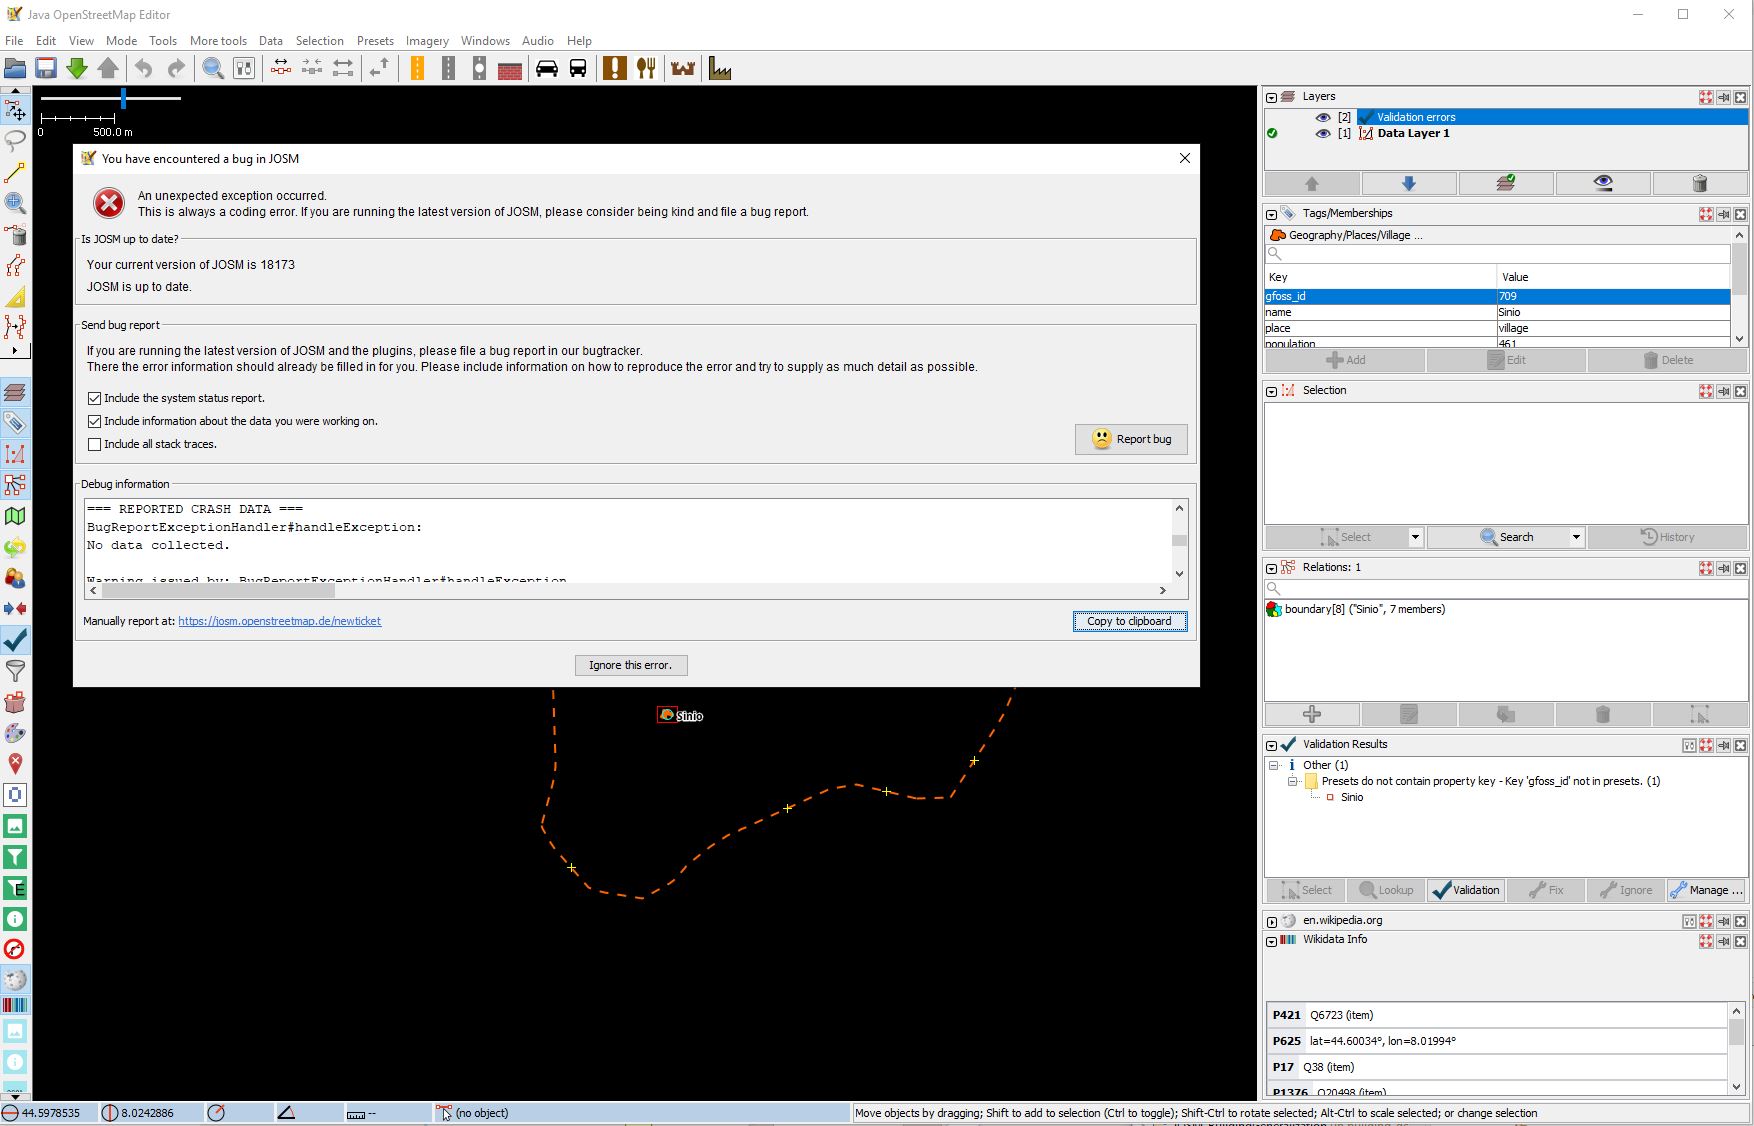
Task: Open the car preset icon in toolbar
Action: coord(547,68)
